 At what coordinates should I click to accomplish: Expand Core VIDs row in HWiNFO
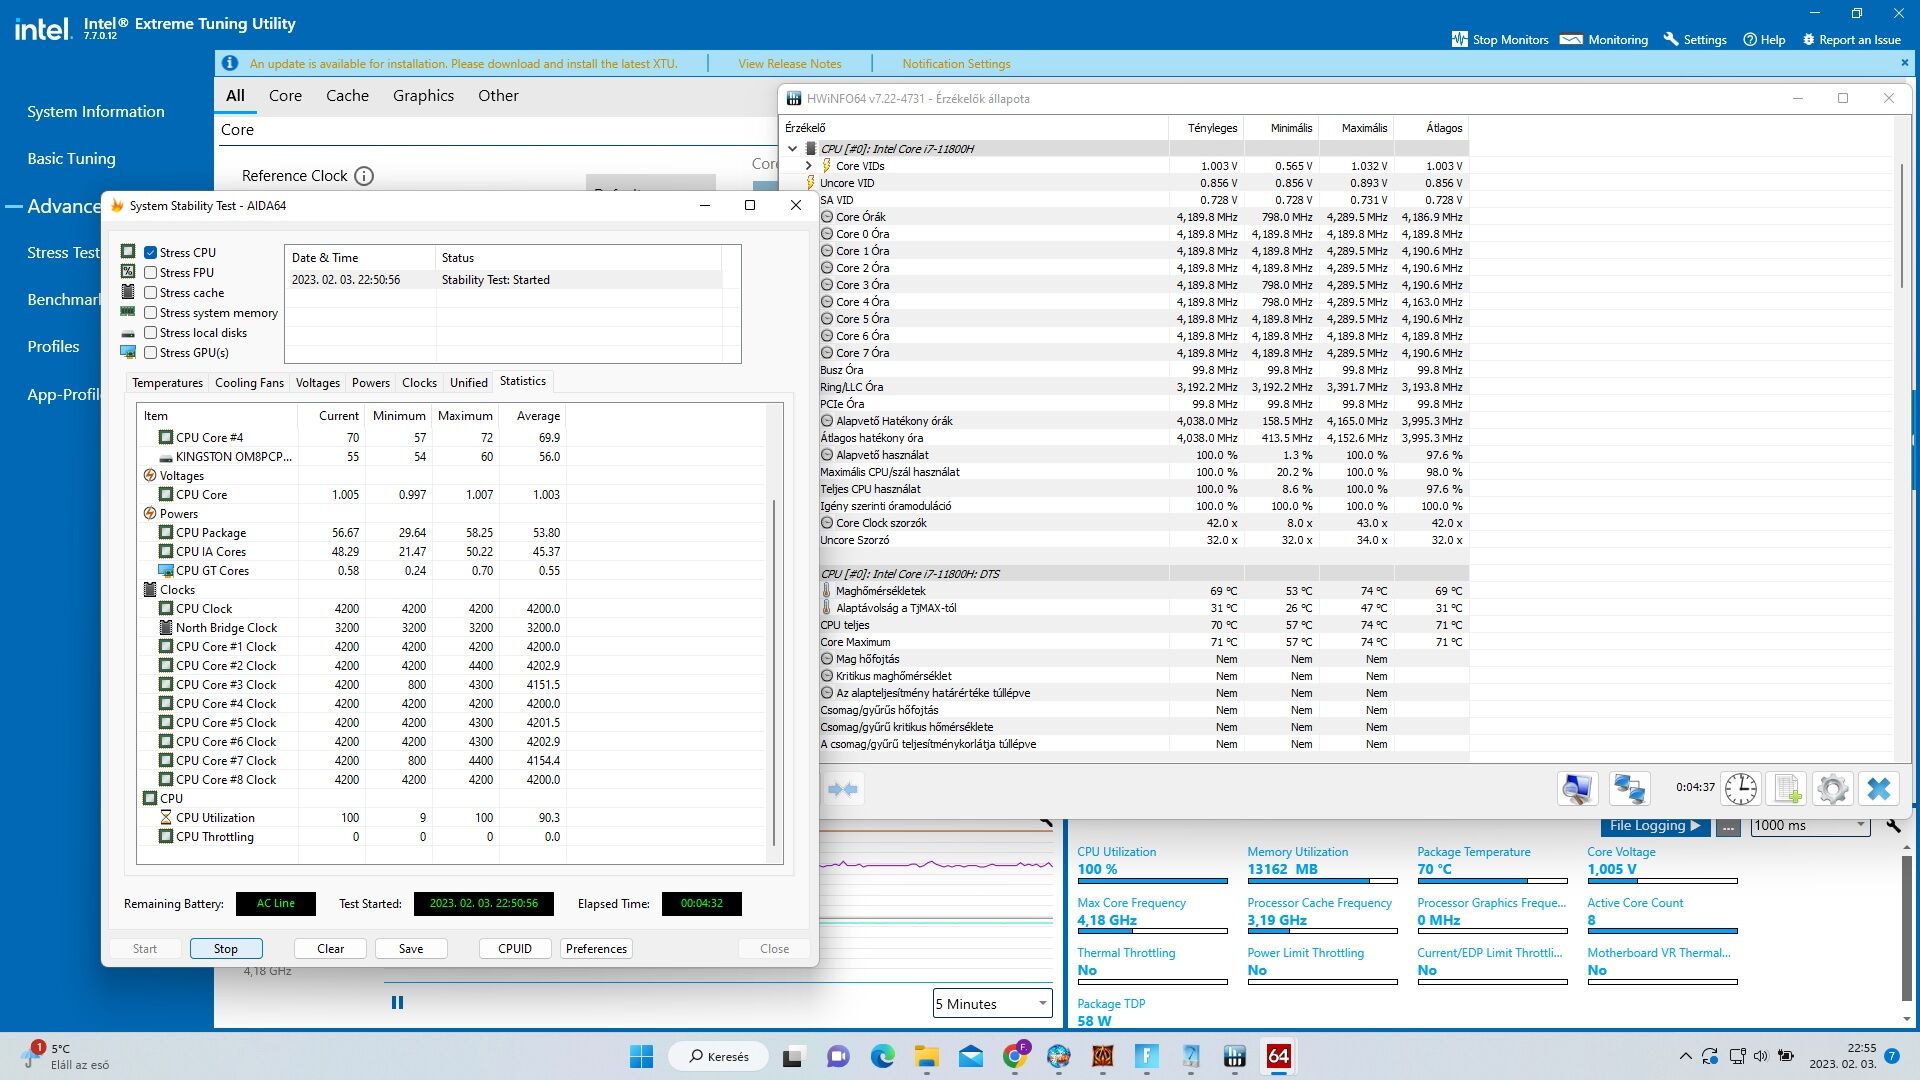pyautogui.click(x=809, y=166)
